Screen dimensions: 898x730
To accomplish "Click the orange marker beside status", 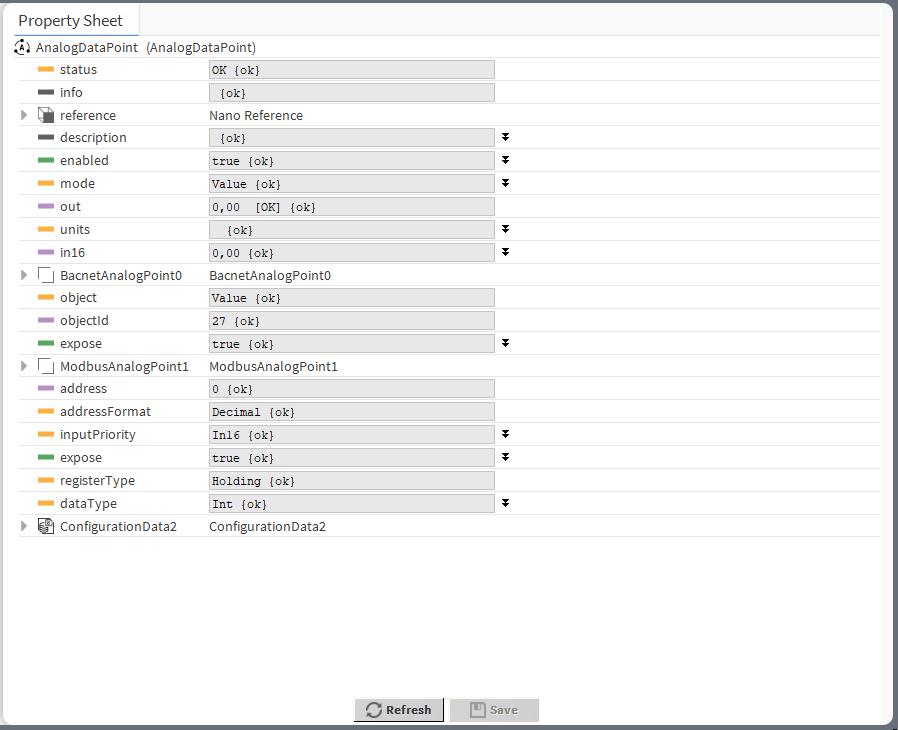I will pos(46,70).
